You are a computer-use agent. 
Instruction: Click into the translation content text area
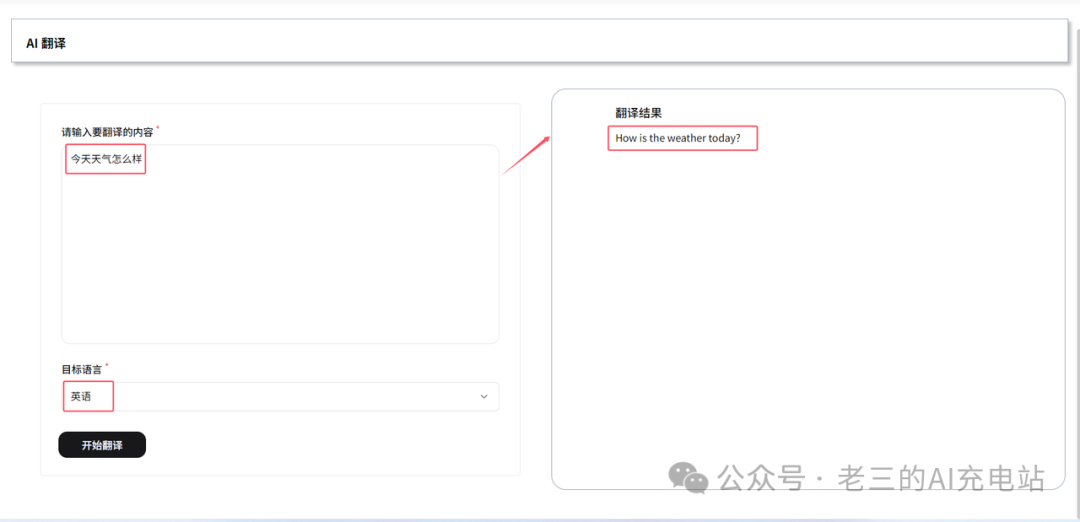[280, 244]
